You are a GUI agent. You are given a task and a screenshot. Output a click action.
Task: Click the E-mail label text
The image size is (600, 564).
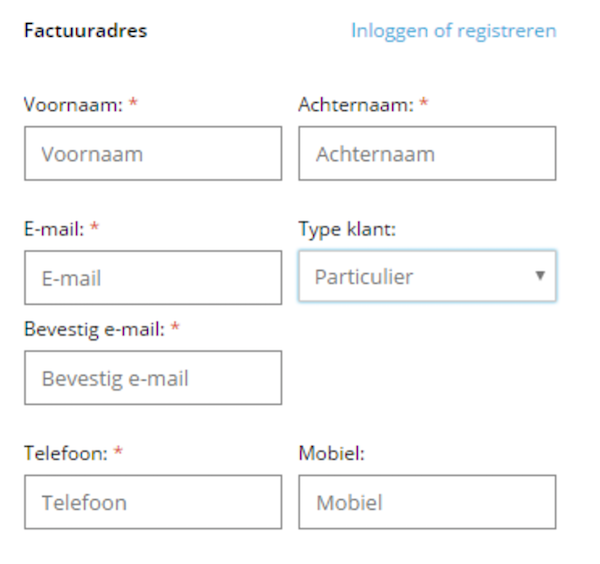point(54,229)
